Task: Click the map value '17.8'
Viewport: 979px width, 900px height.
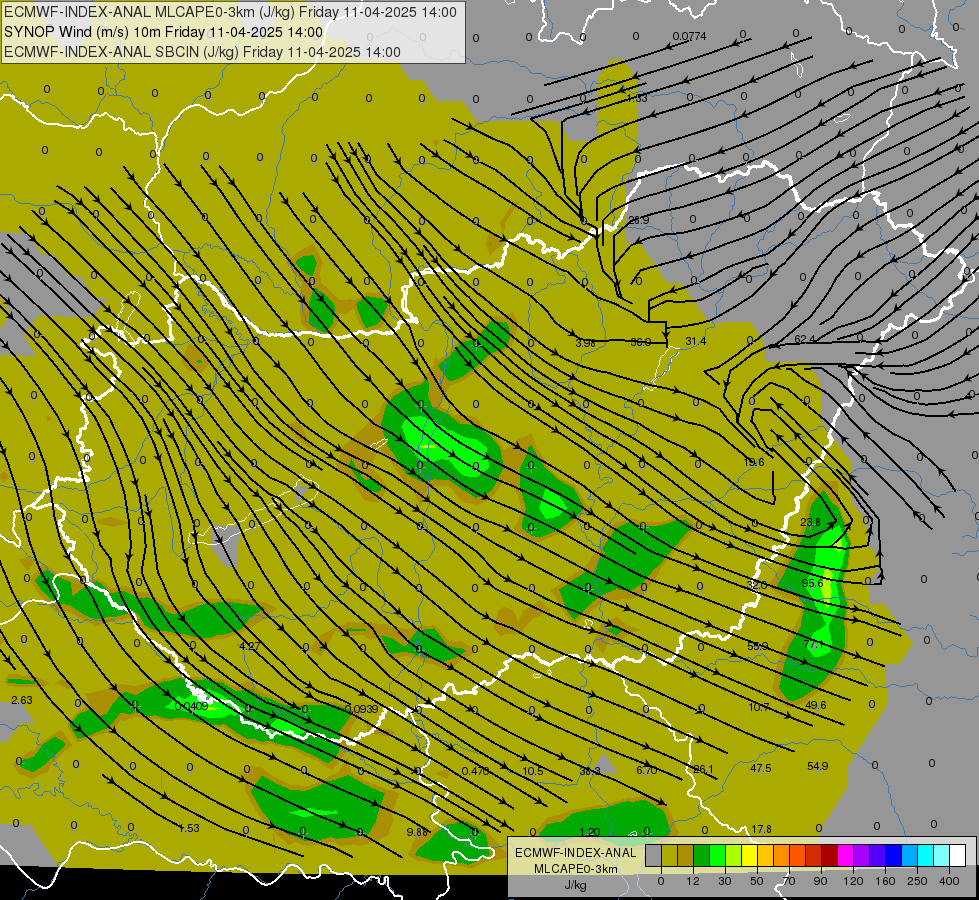Action: coord(761,829)
